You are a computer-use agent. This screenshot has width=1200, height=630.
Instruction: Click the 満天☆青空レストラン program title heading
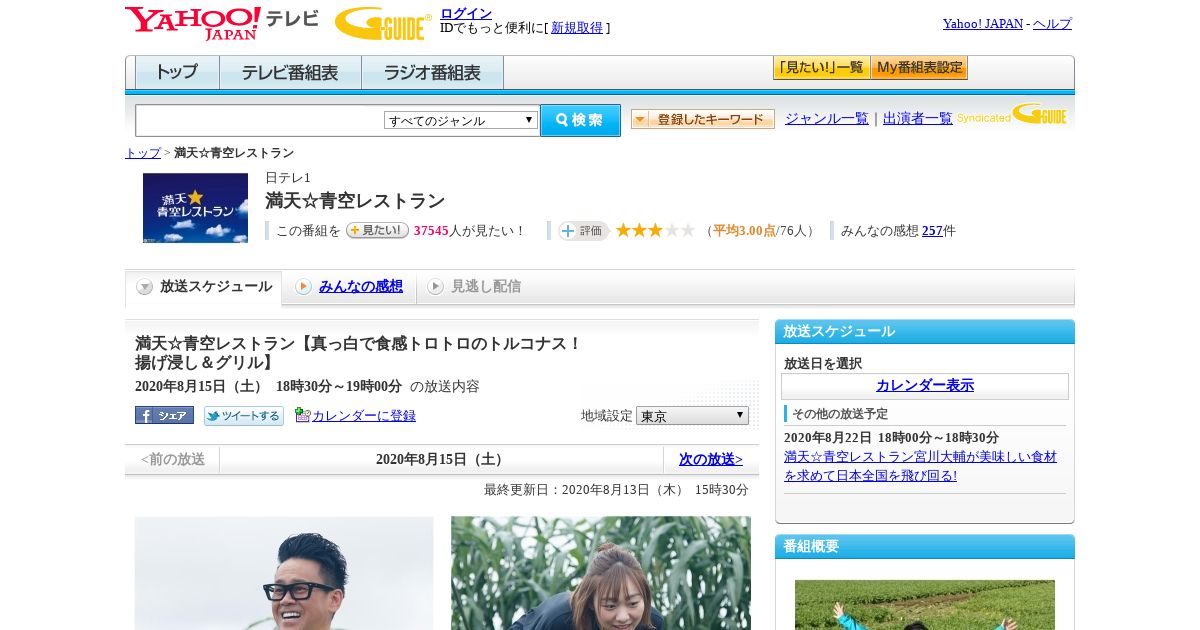pos(355,201)
